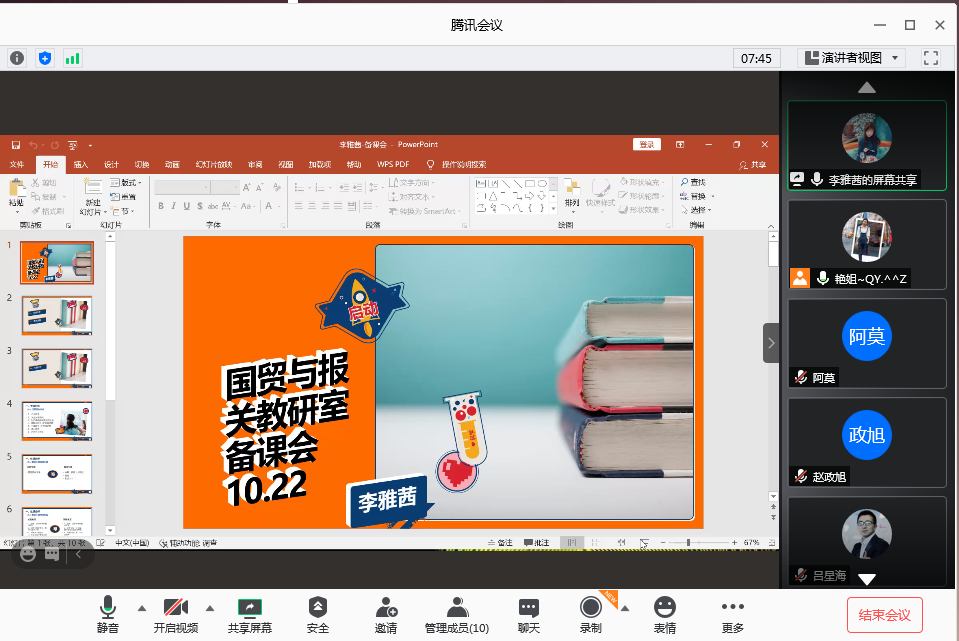
Task: Expand the audio options arrow beside 静音
Action: 141,607
